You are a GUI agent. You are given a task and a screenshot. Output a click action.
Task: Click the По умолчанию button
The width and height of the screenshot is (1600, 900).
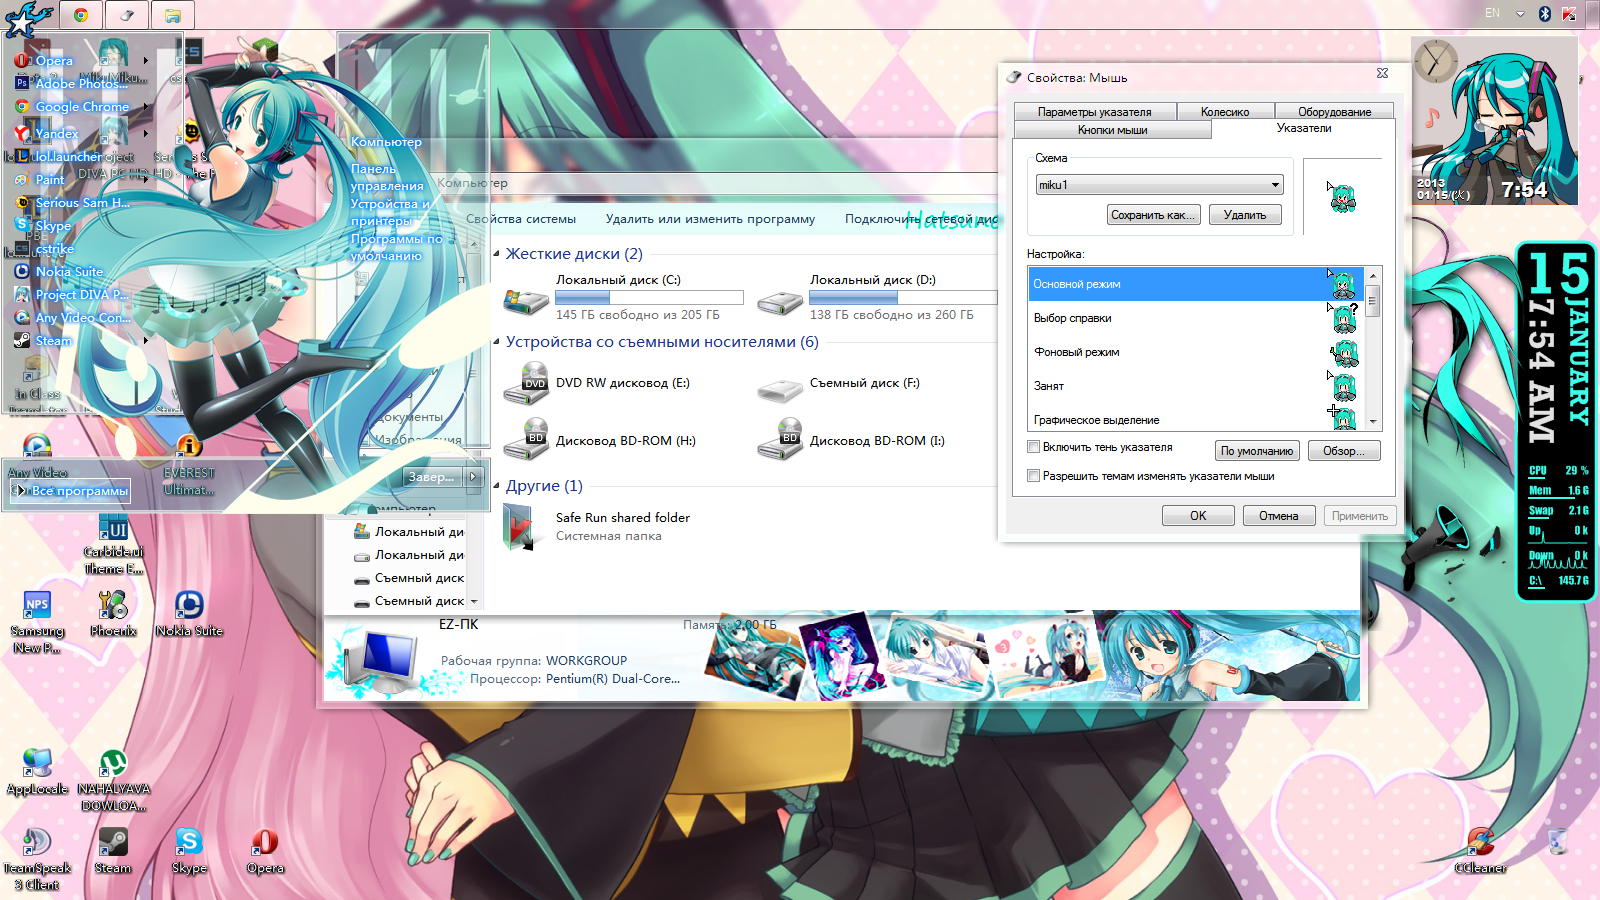(x=1257, y=451)
